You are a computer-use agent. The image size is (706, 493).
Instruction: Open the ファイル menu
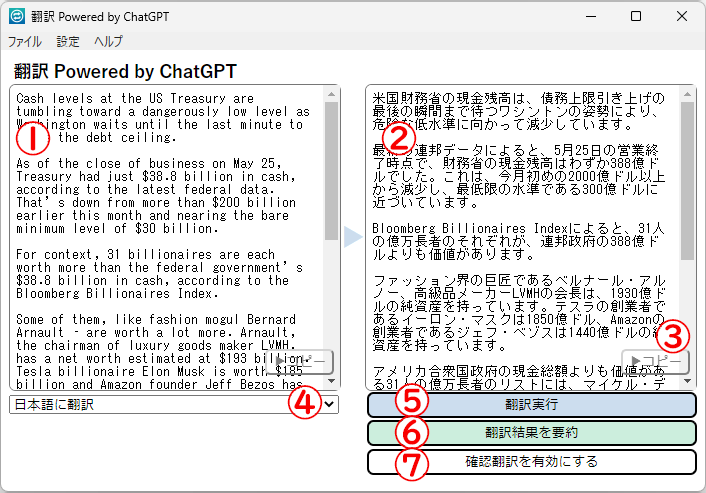pos(25,42)
